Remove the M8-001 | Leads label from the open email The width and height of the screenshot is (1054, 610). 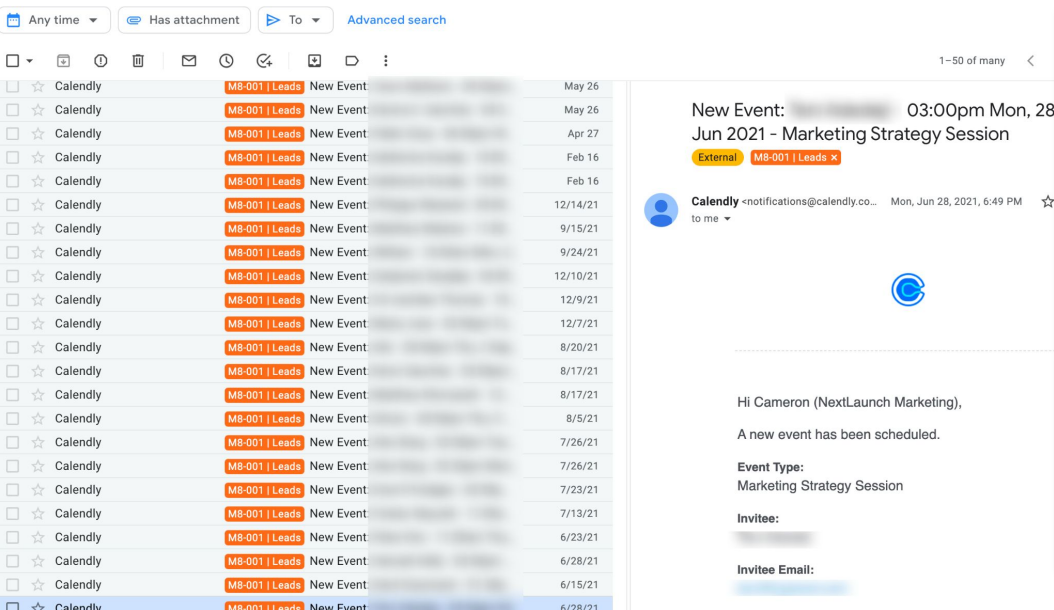click(835, 158)
